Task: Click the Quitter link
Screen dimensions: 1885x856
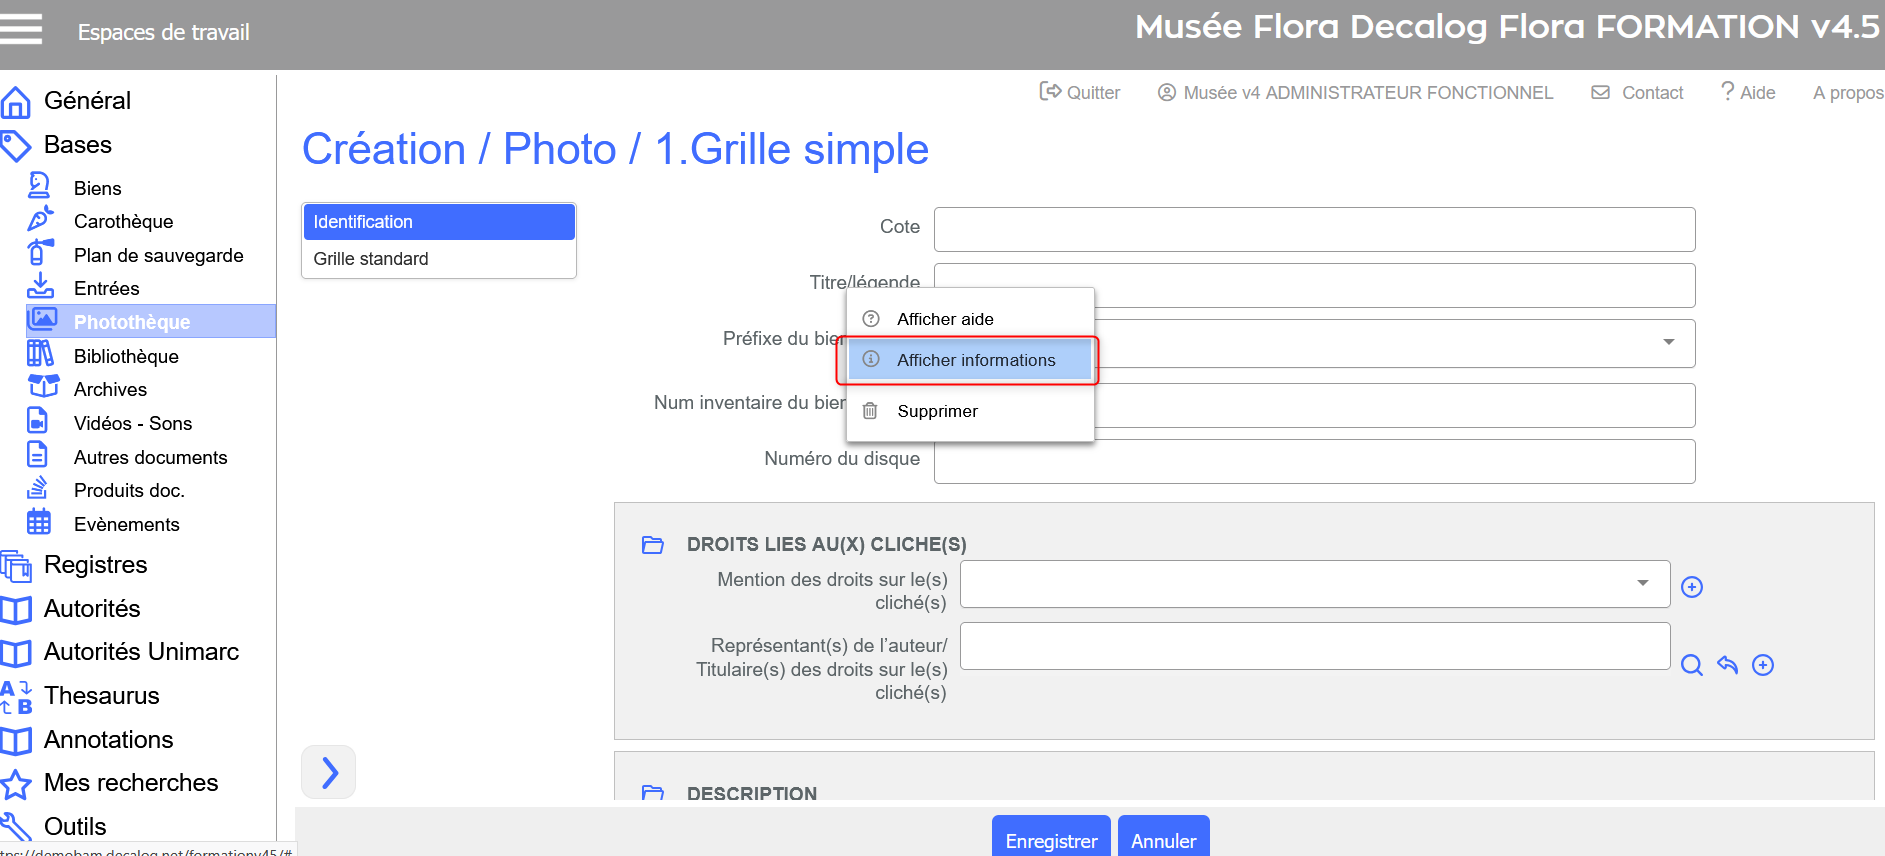Action: 1080,93
